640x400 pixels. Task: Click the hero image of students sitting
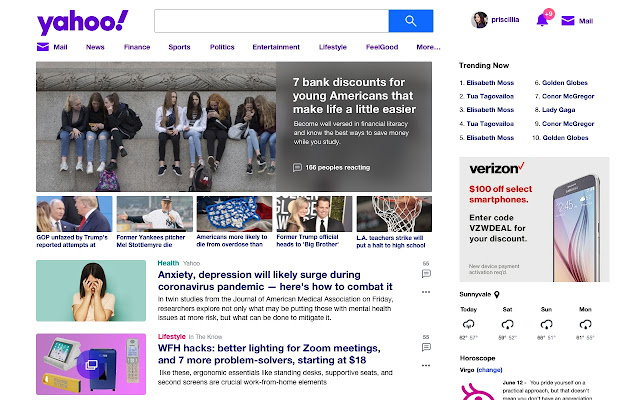[156, 127]
